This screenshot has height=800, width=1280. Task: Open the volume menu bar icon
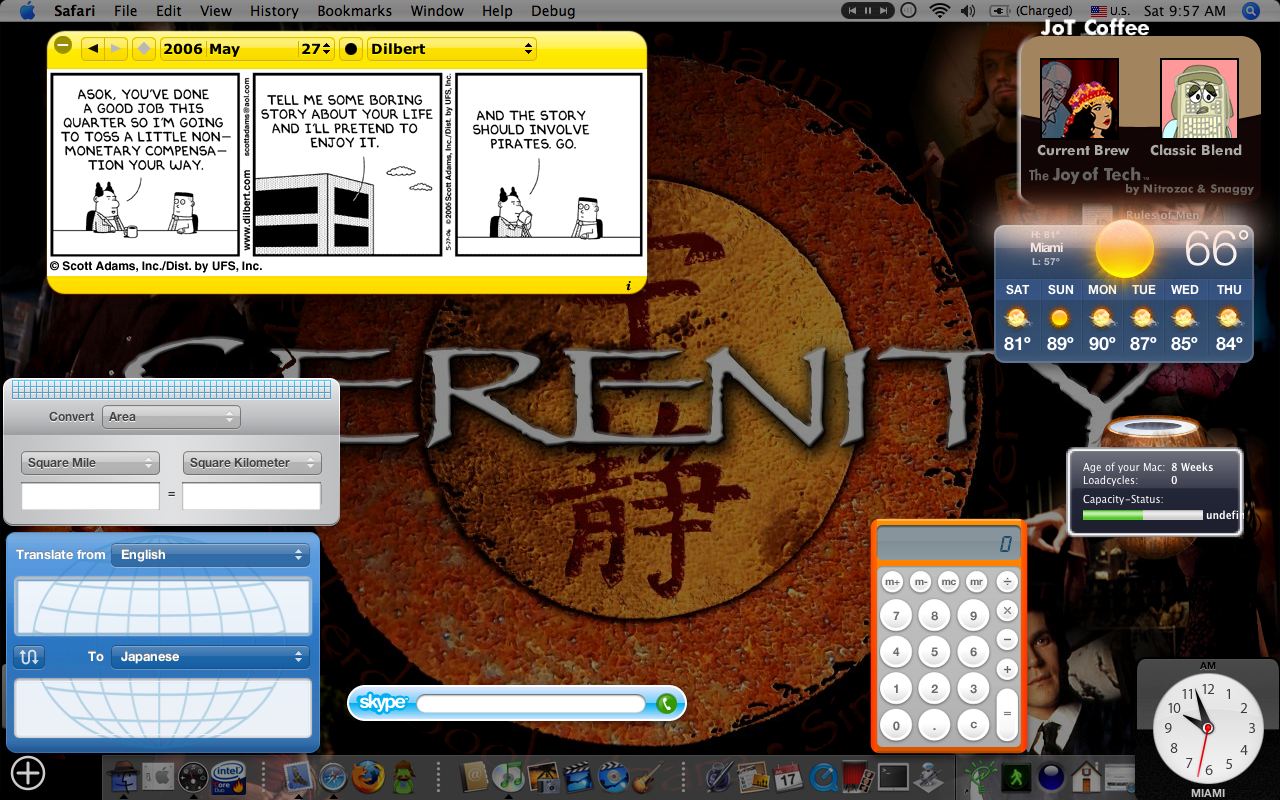968,11
